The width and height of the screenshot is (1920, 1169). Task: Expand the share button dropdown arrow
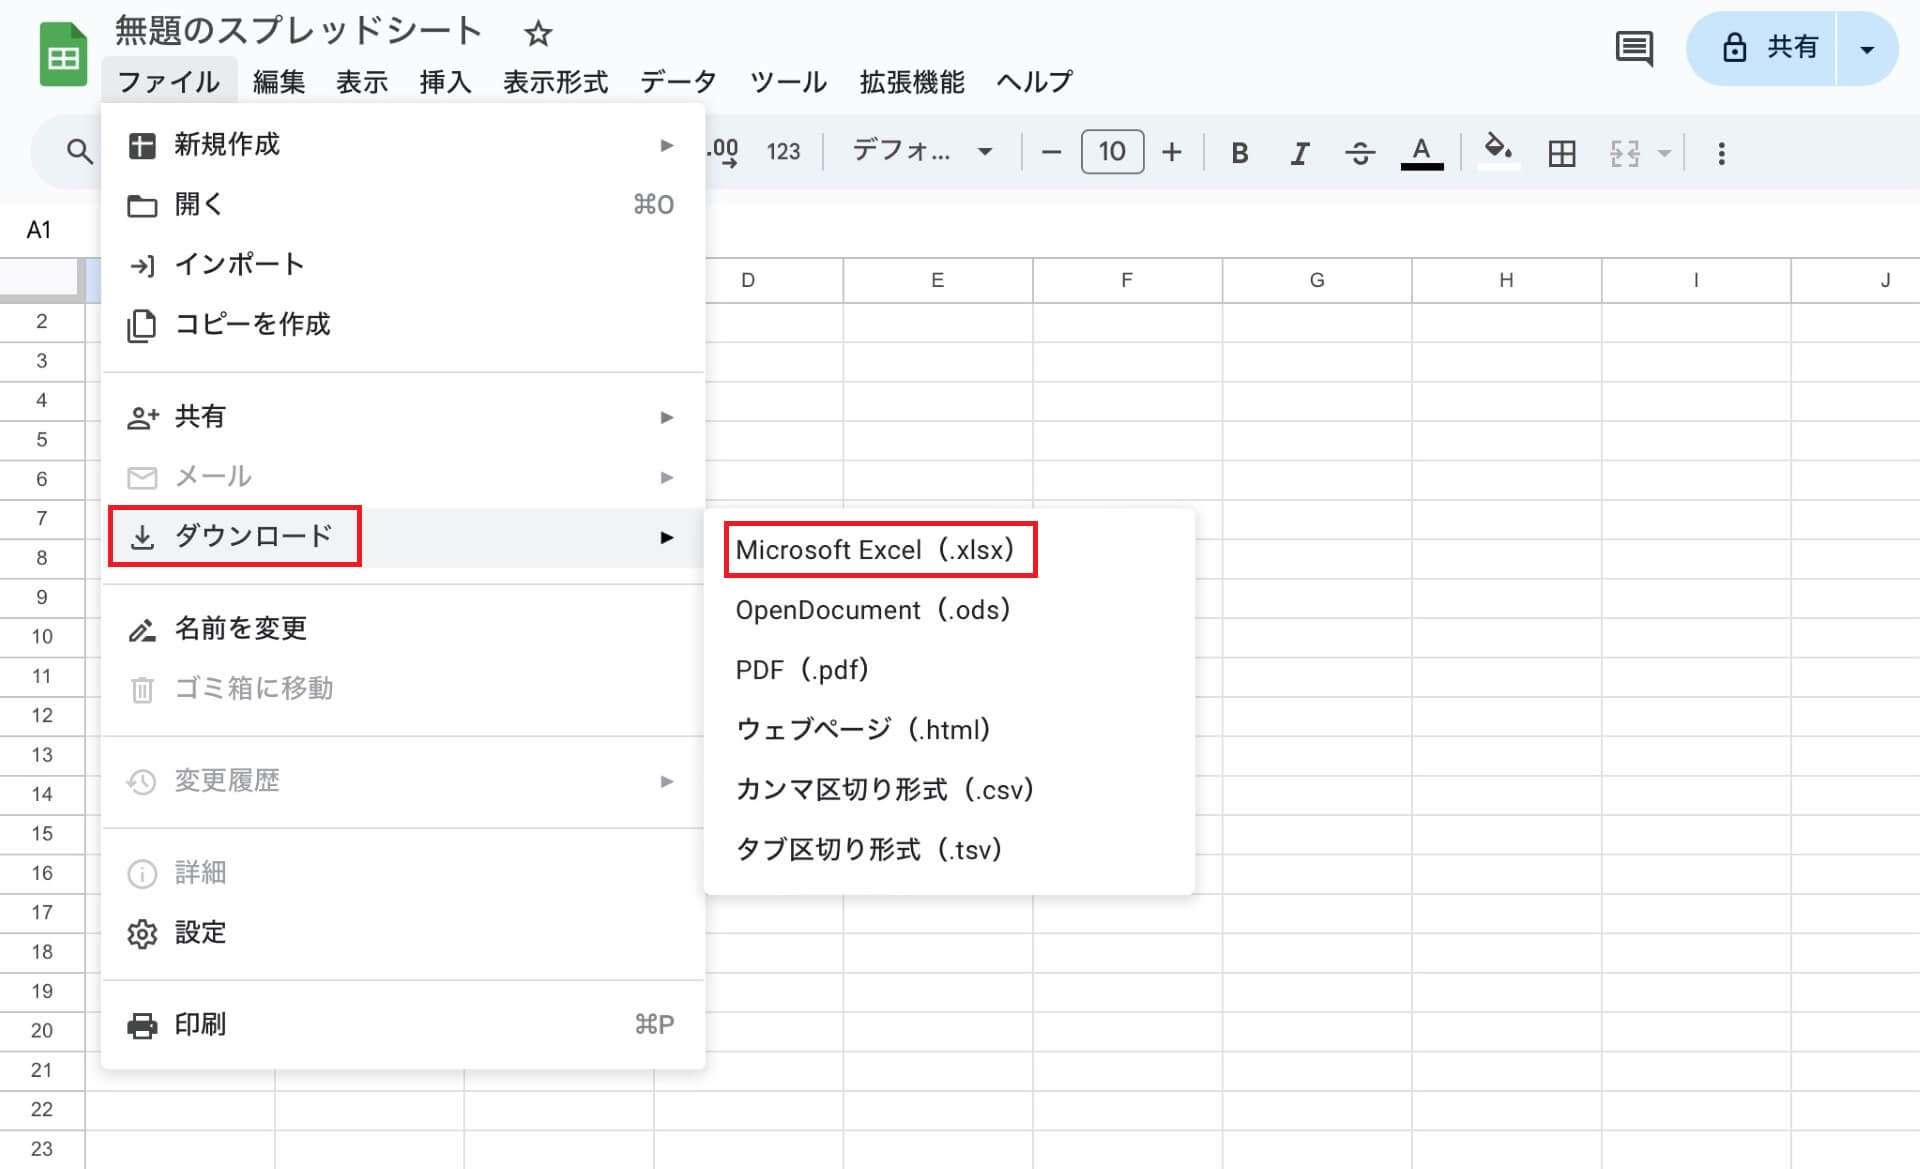click(1867, 49)
